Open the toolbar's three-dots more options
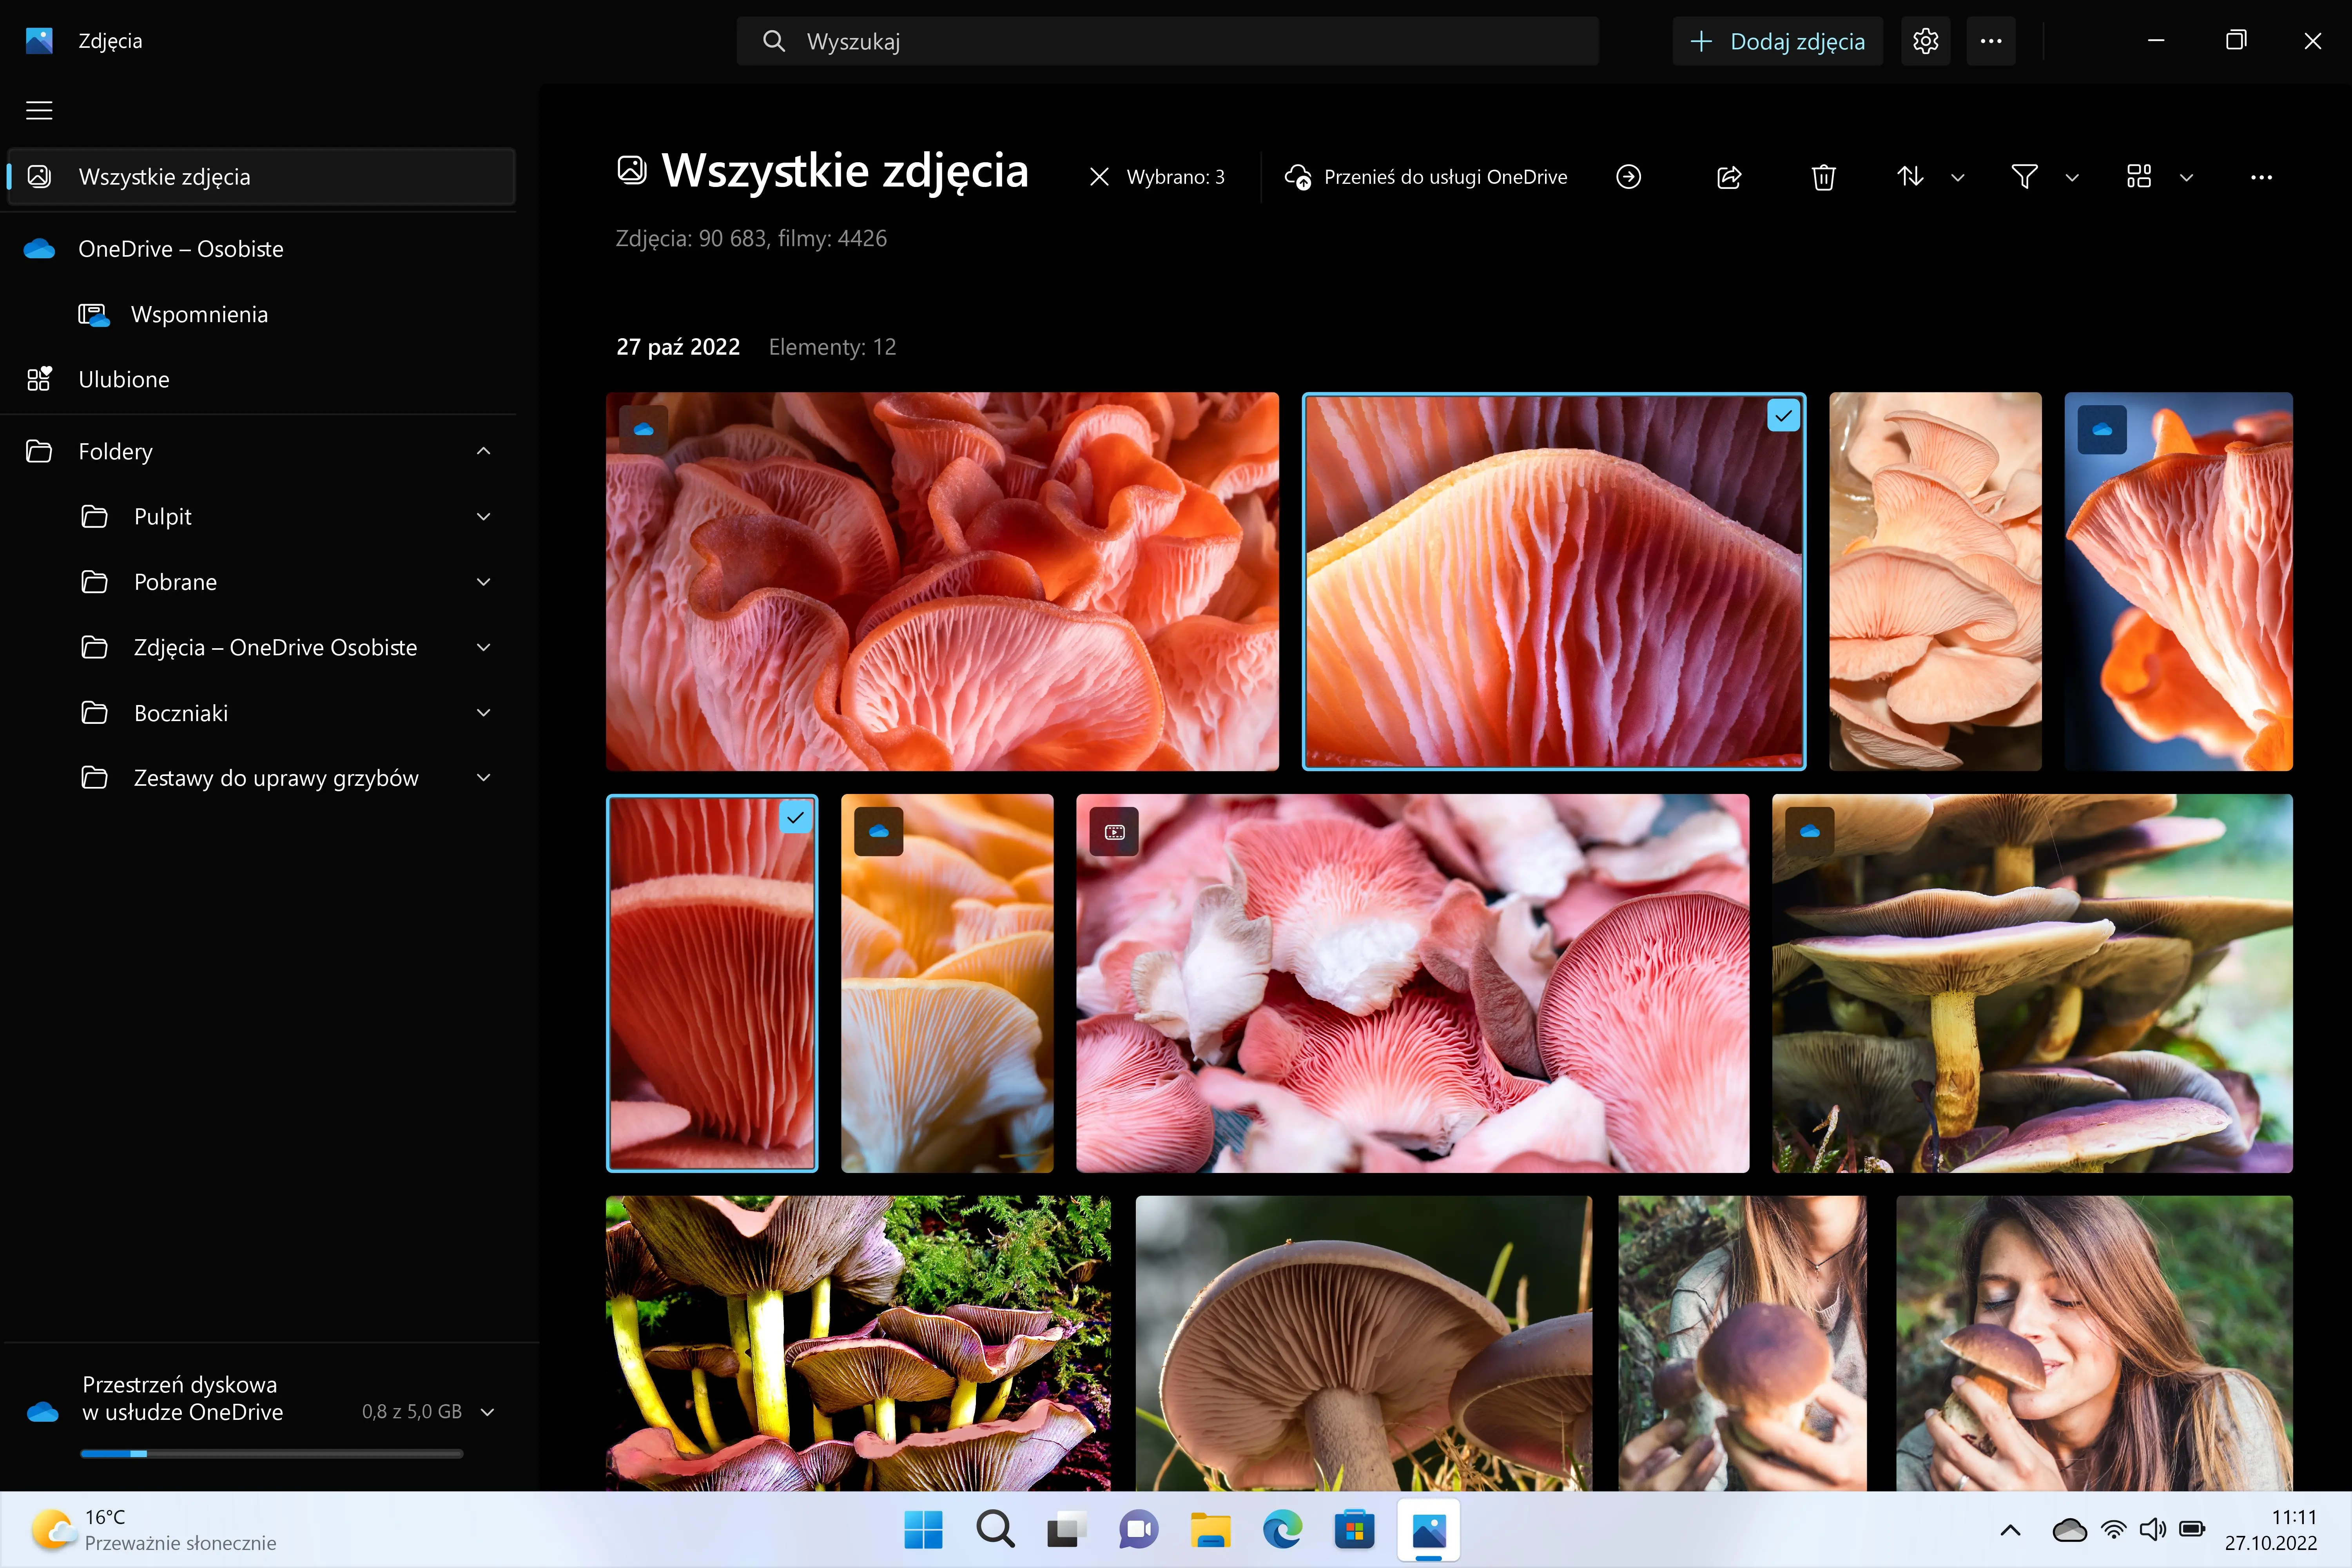Viewport: 2352px width, 1568px height. (x=2261, y=177)
